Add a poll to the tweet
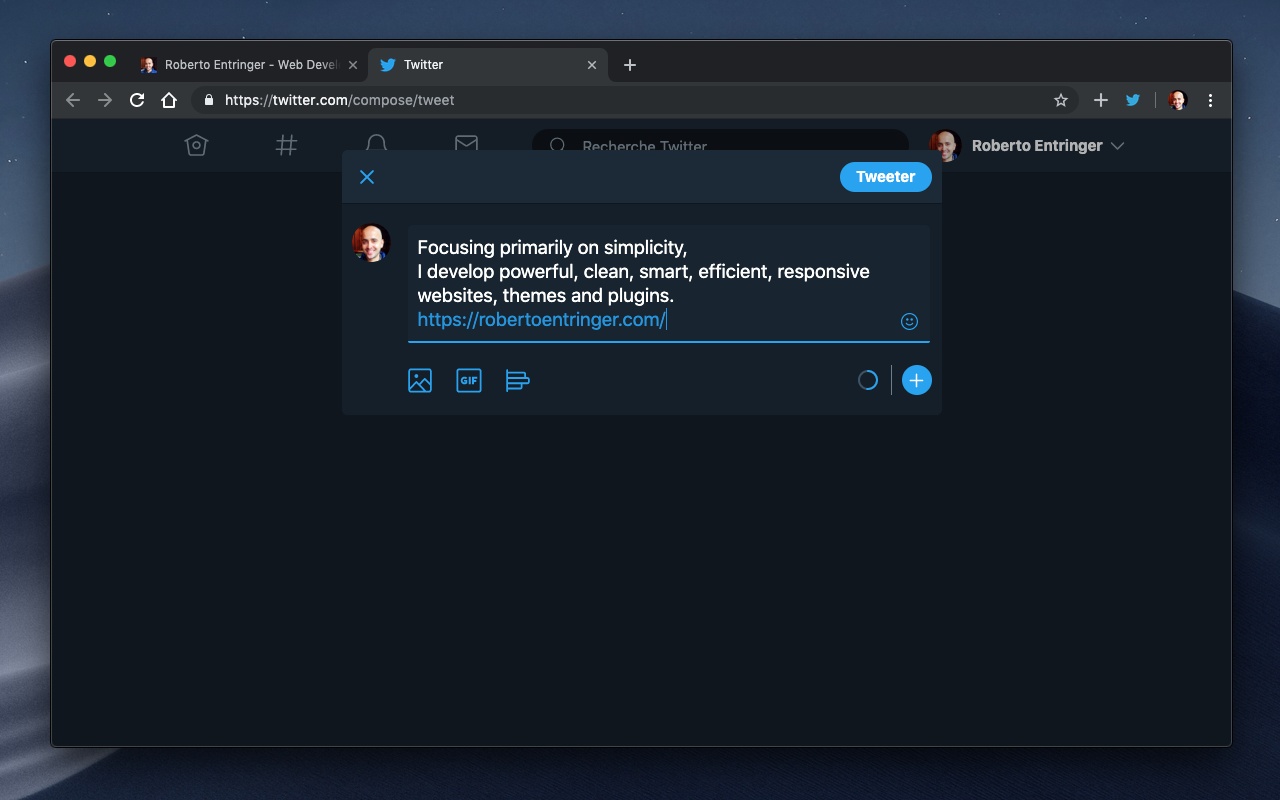Viewport: 1280px width, 800px height. tap(517, 381)
